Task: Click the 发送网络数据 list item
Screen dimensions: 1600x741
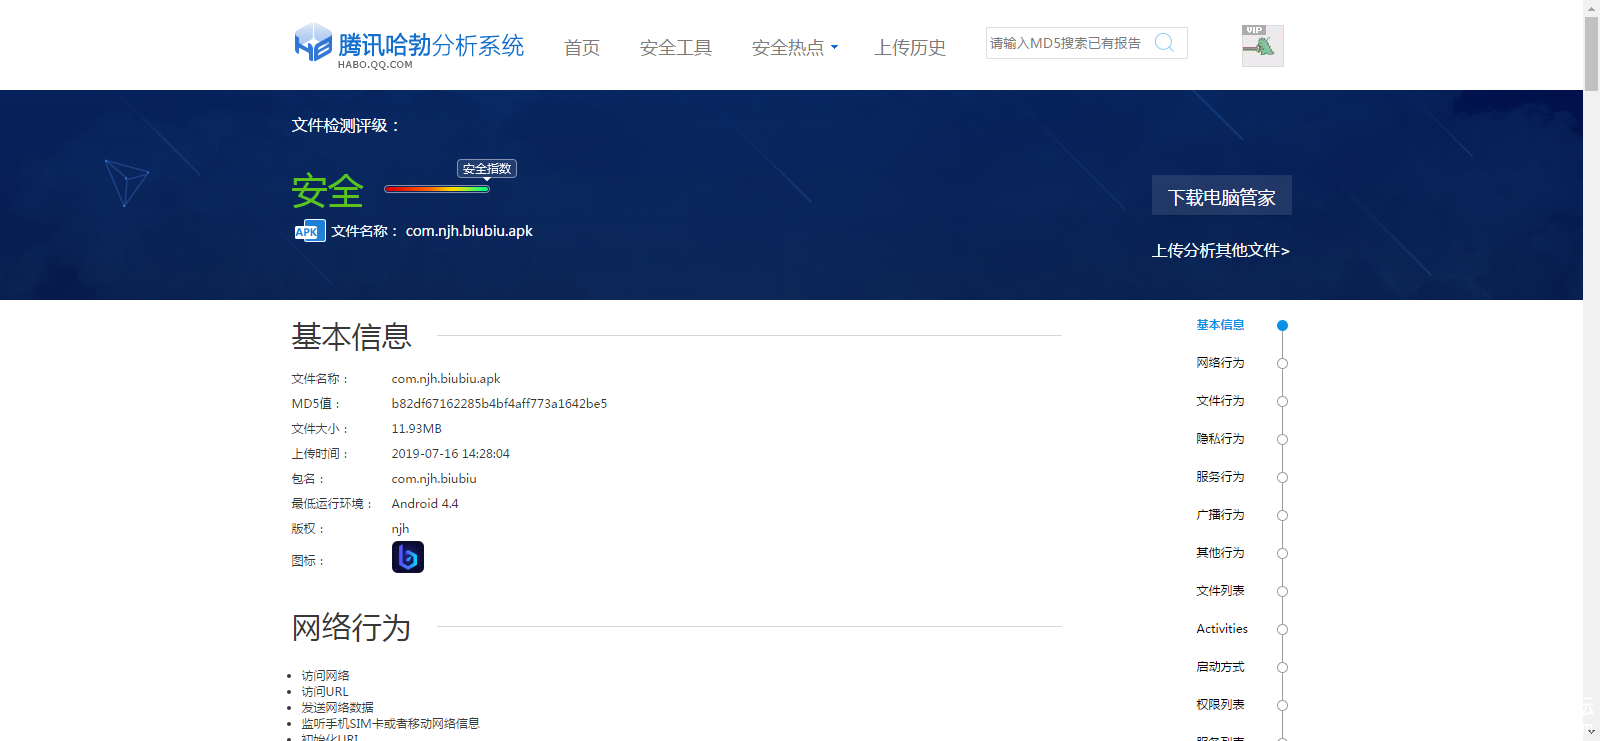Action: (x=337, y=708)
